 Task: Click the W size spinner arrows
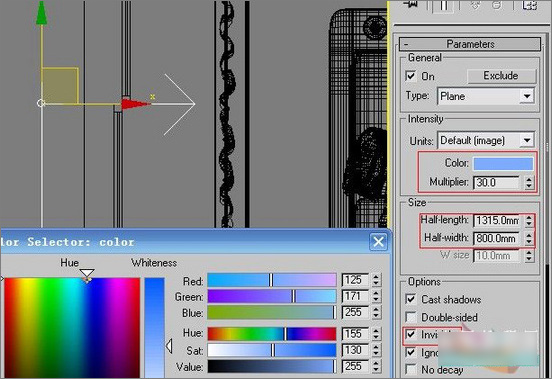pos(529,256)
